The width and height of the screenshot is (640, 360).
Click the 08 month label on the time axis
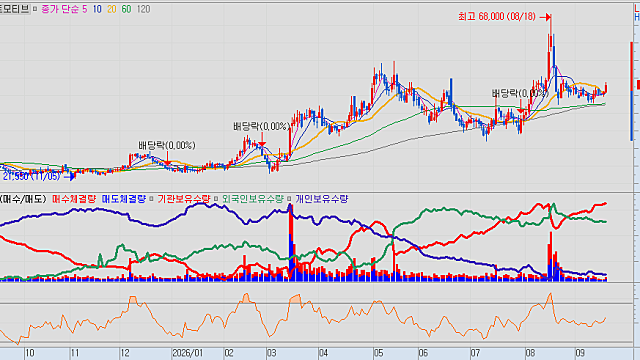530,353
